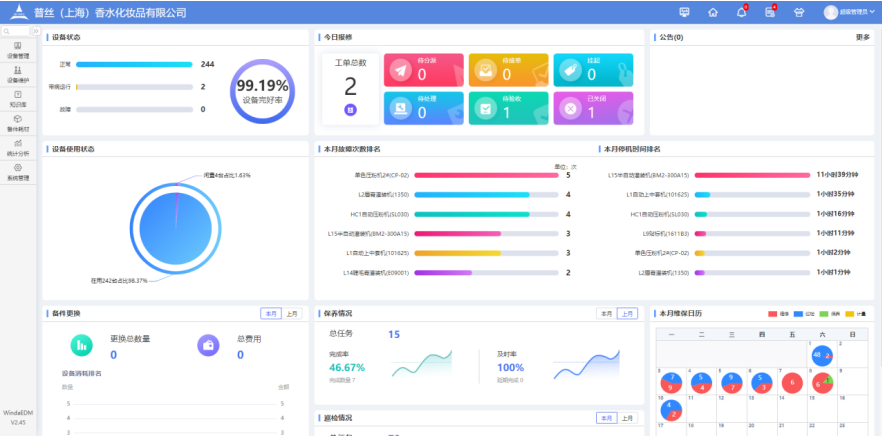882x438 pixels.
Task: Expand the 超级管理员 user dropdown
Action: pos(845,13)
